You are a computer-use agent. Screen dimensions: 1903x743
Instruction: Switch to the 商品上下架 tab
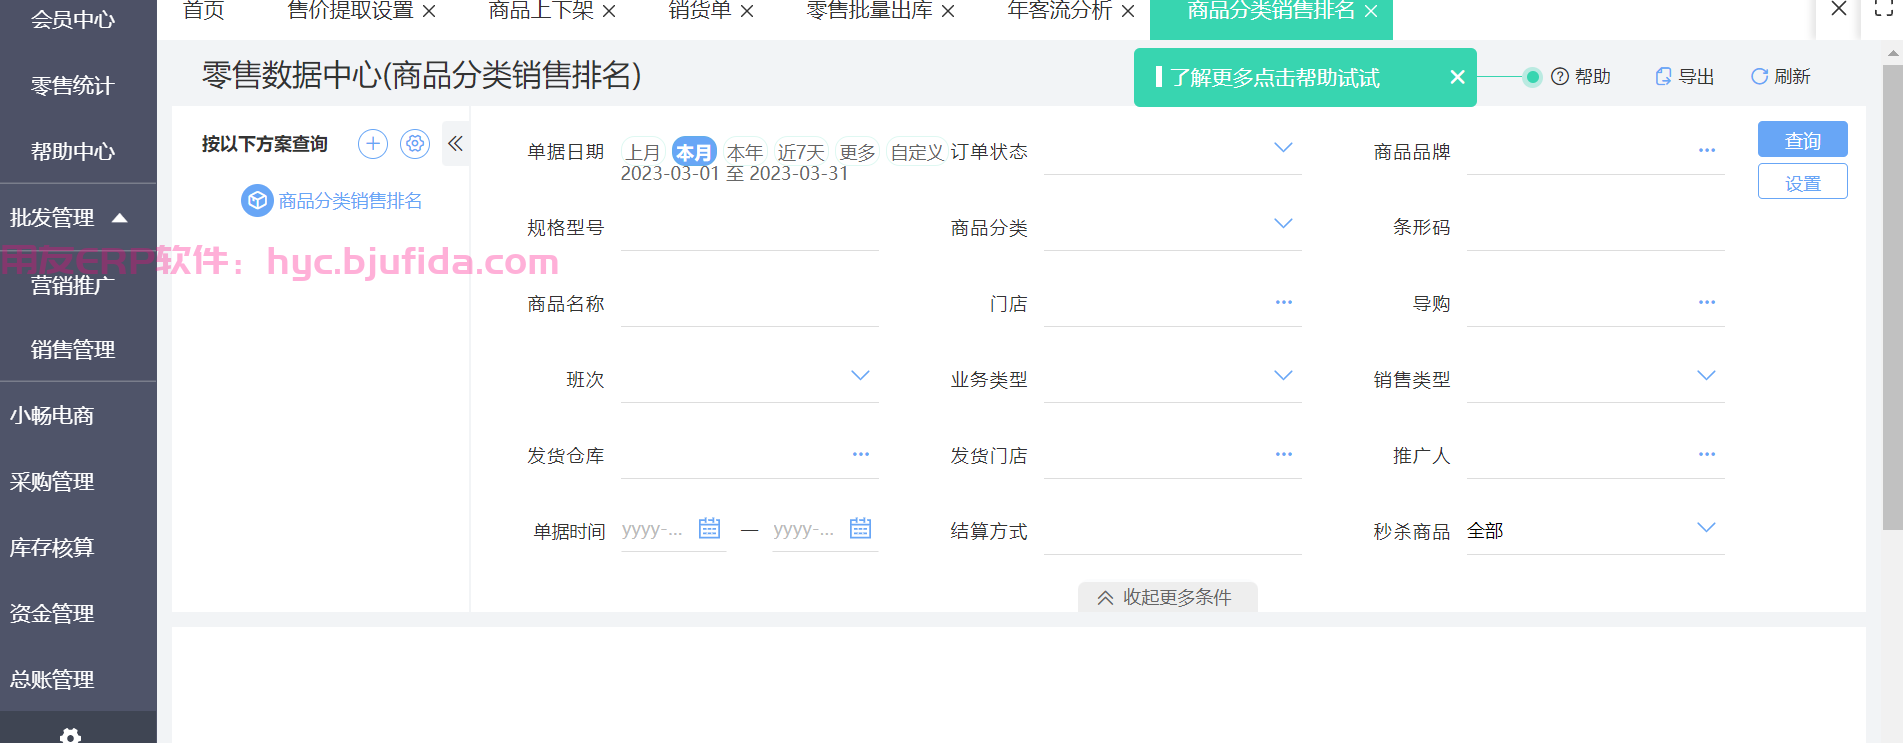coord(540,11)
